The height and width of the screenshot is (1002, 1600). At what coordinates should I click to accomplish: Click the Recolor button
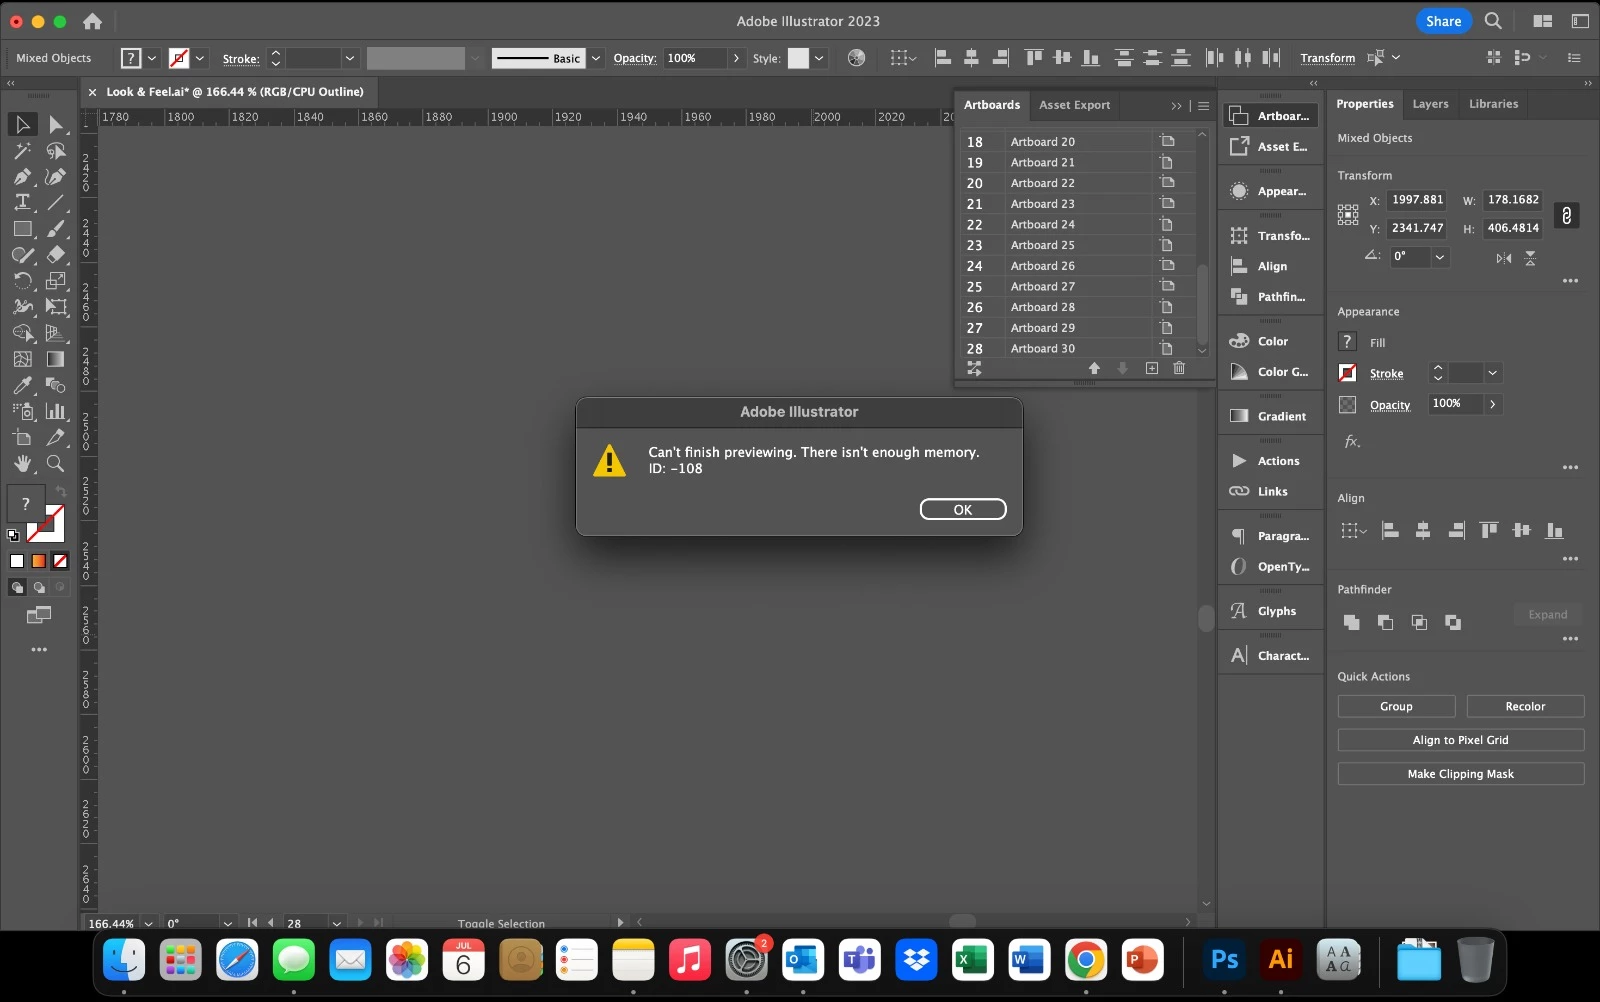[1525, 706]
